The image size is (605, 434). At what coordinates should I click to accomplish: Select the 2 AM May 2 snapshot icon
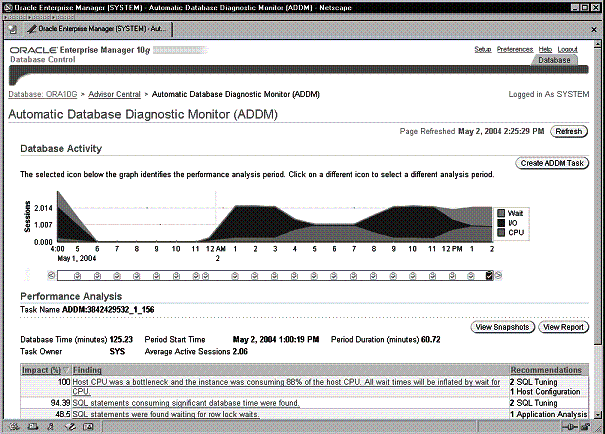tap(255, 276)
